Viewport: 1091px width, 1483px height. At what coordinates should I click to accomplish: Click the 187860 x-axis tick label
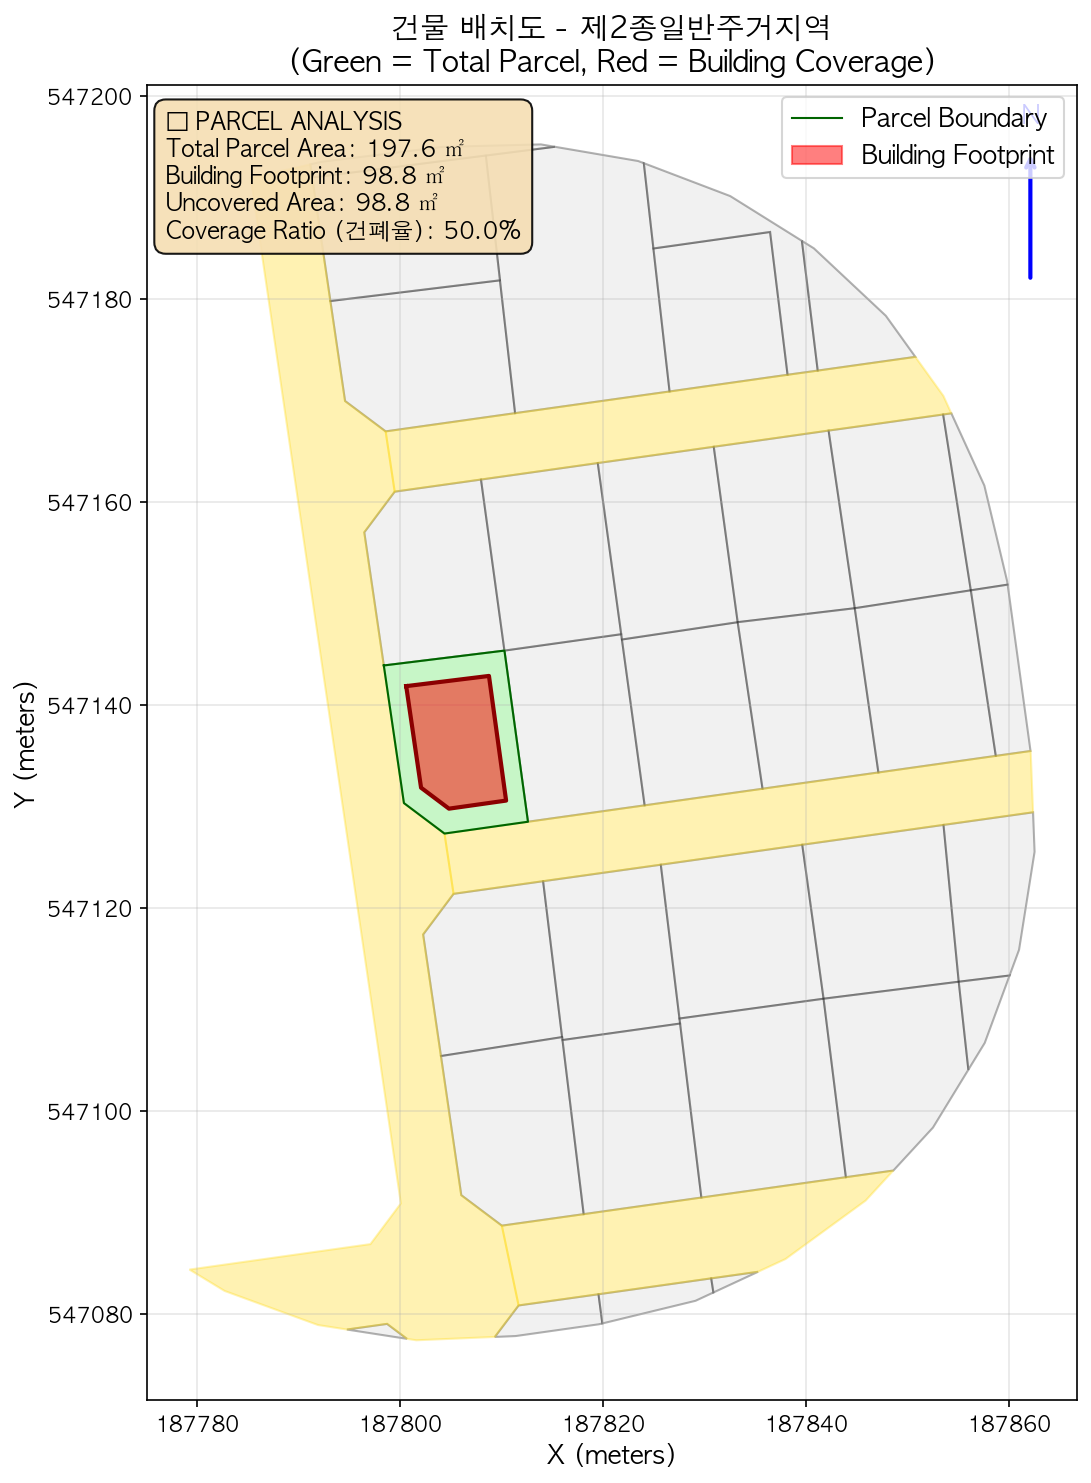(x=1008, y=1423)
